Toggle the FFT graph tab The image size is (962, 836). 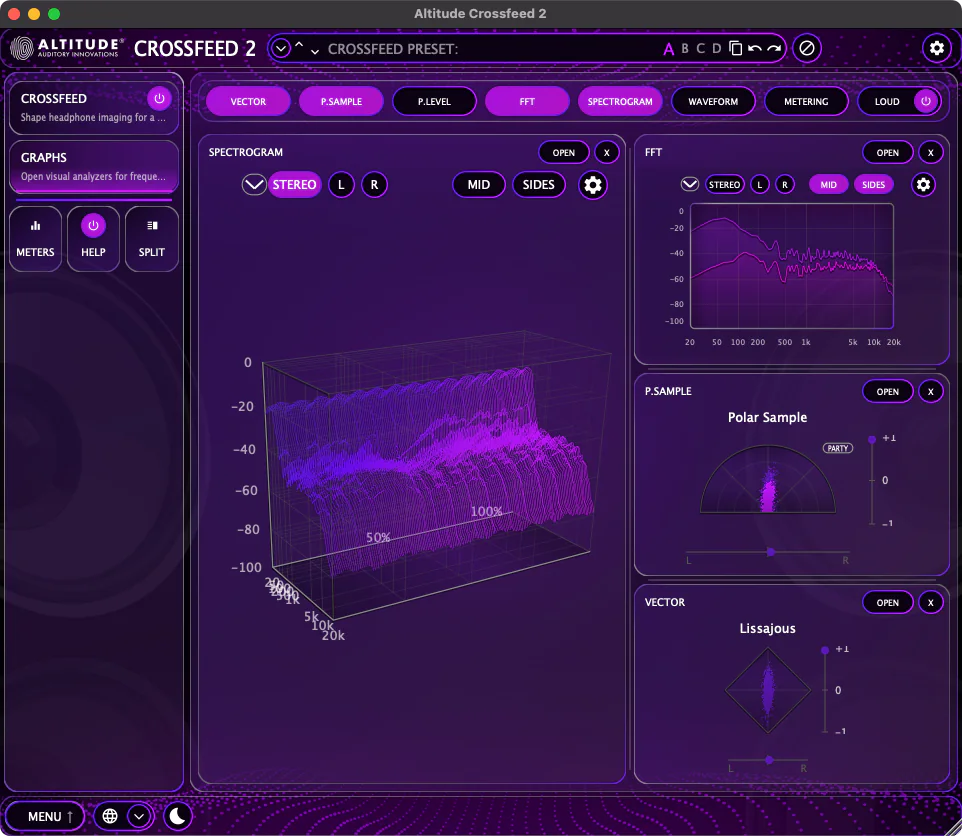(527, 101)
